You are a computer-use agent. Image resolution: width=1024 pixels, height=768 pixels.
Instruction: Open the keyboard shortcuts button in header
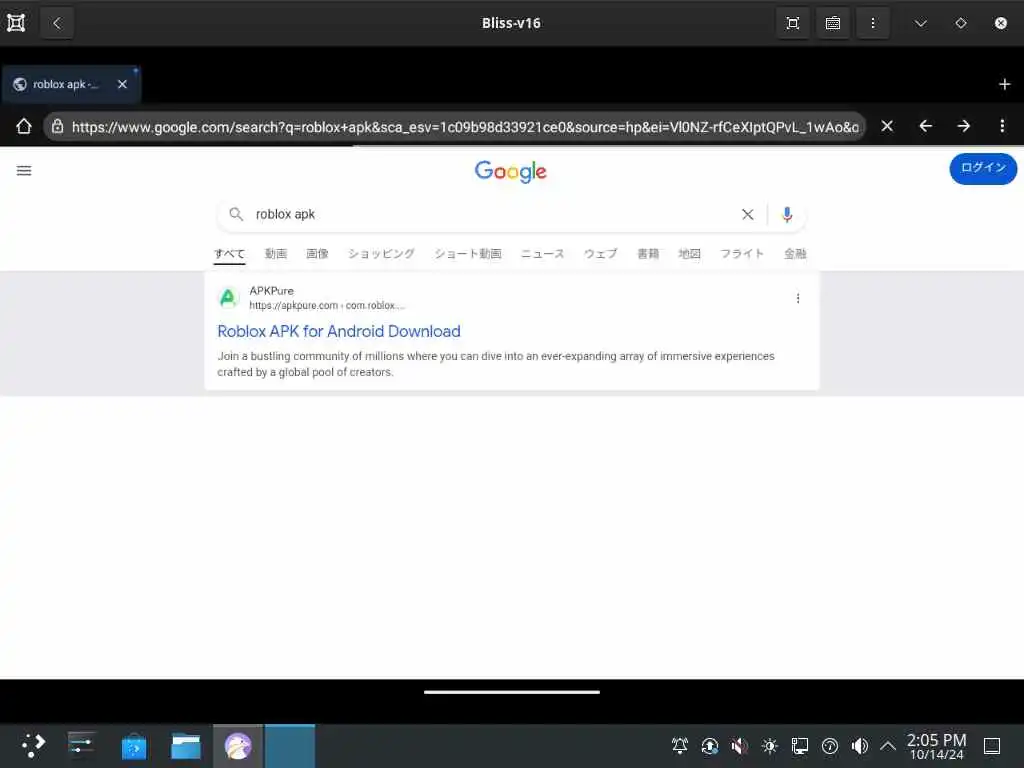833,23
